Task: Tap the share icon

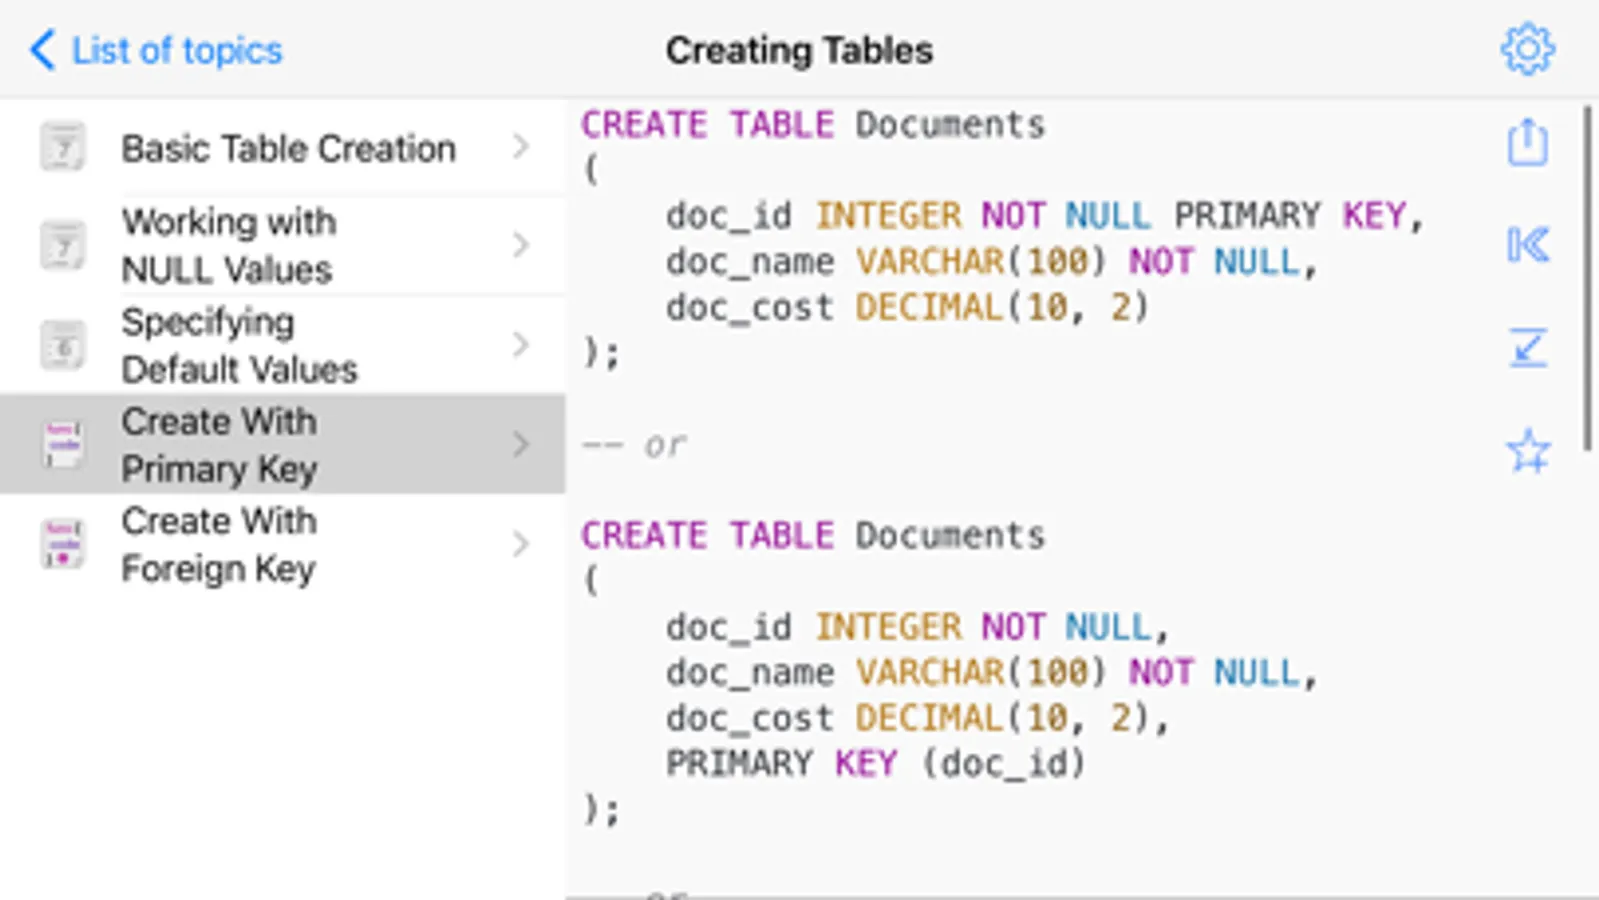Action: click(x=1527, y=142)
